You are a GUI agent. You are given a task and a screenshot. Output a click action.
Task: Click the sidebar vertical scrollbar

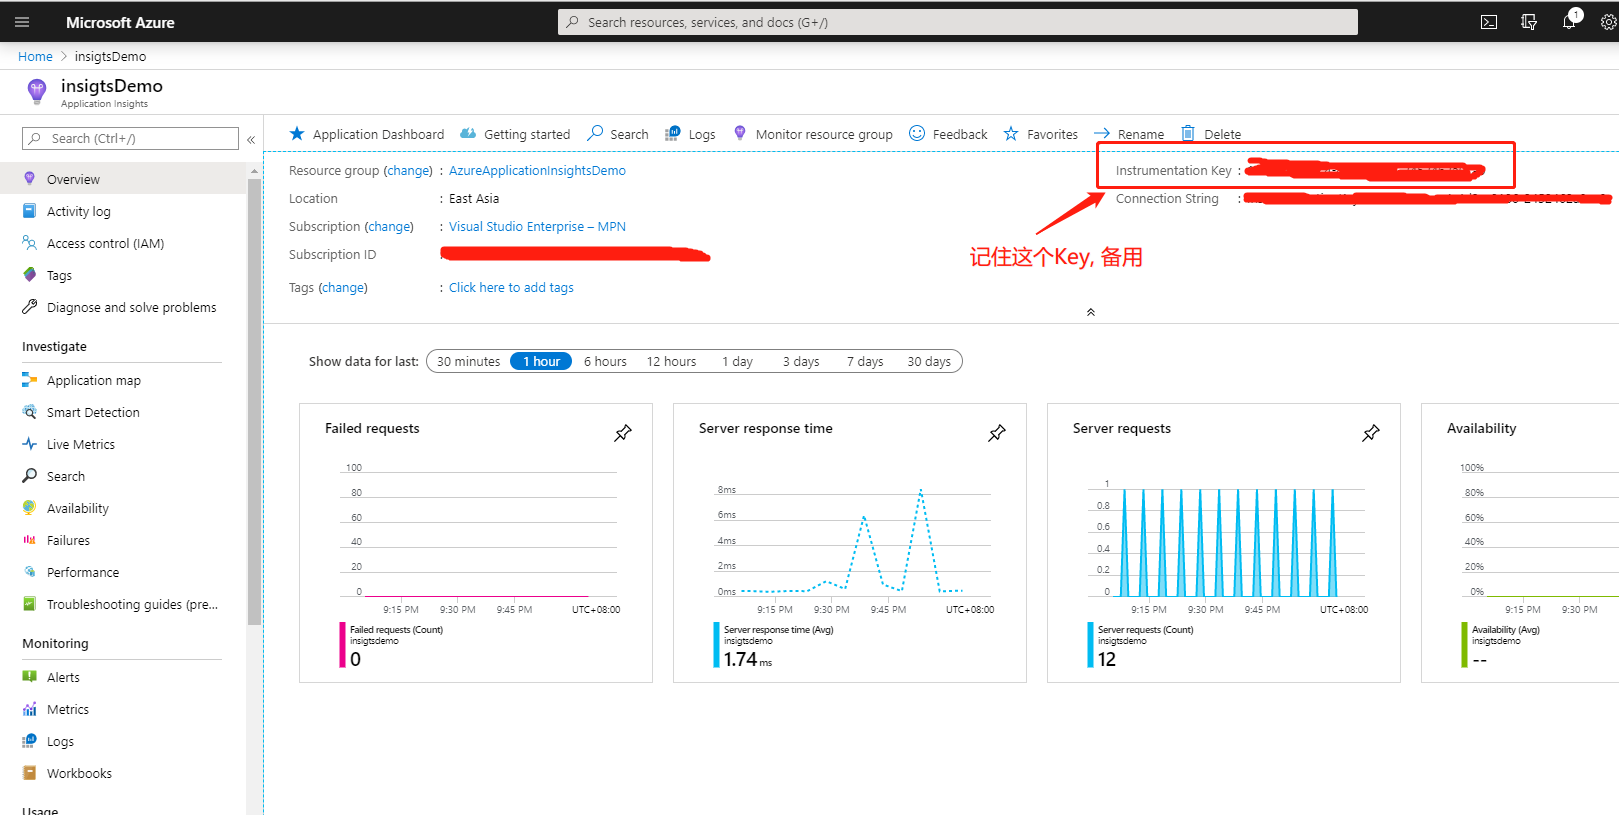pos(254,400)
